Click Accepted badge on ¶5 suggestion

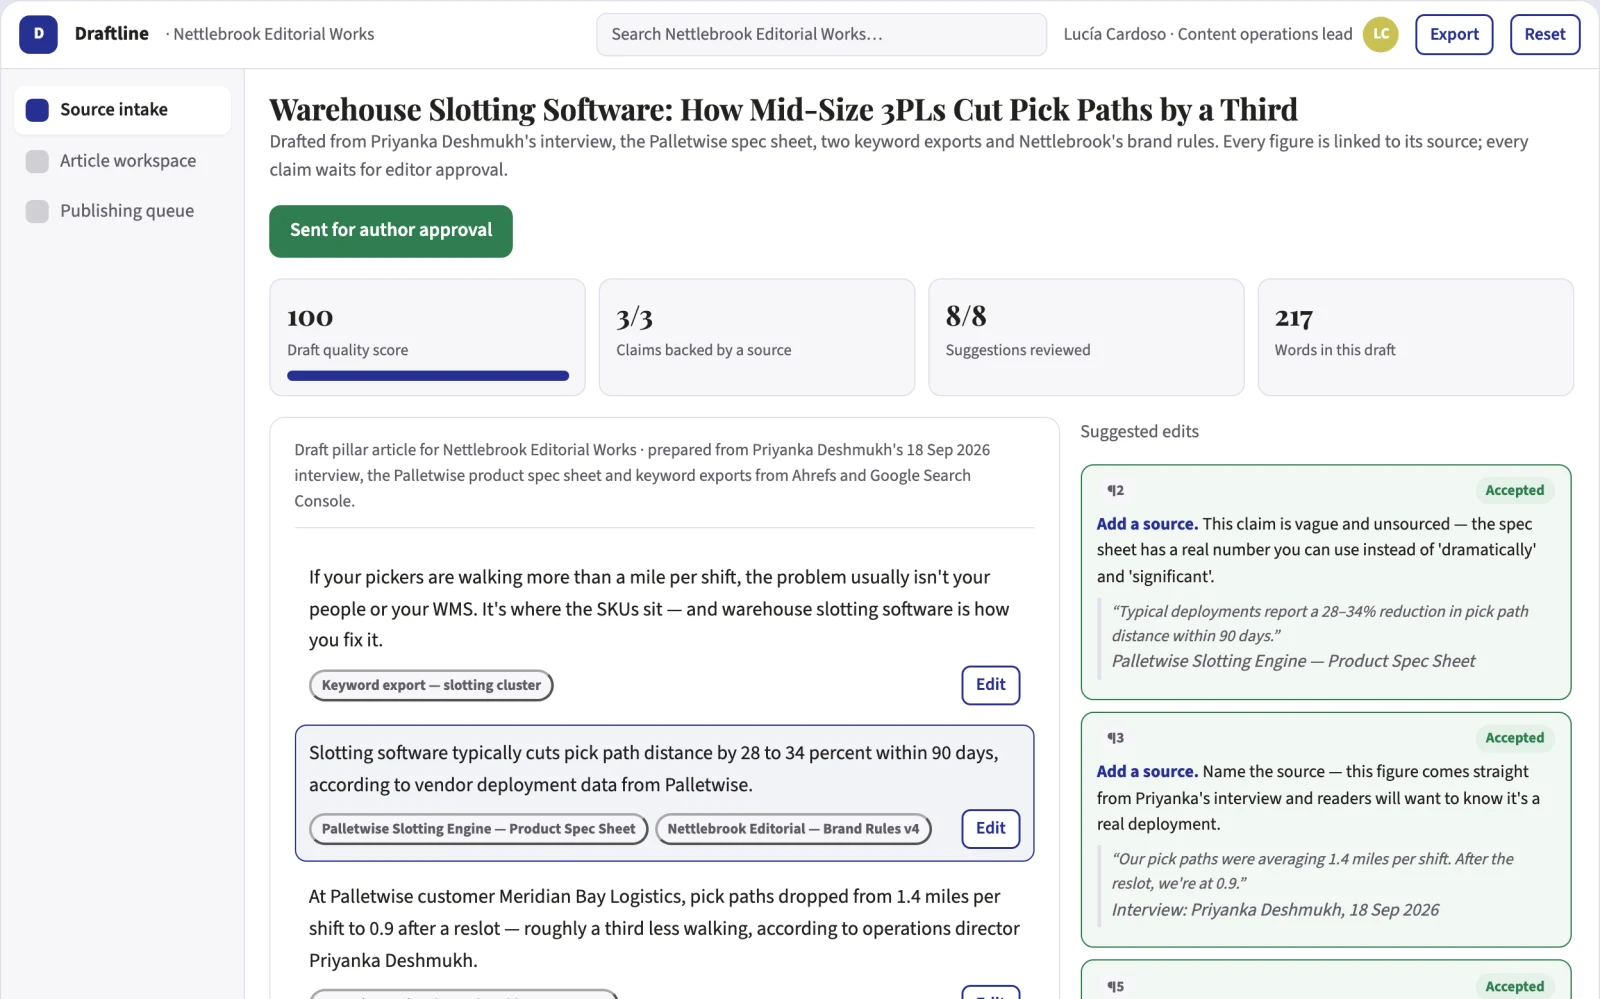[x=1514, y=986]
